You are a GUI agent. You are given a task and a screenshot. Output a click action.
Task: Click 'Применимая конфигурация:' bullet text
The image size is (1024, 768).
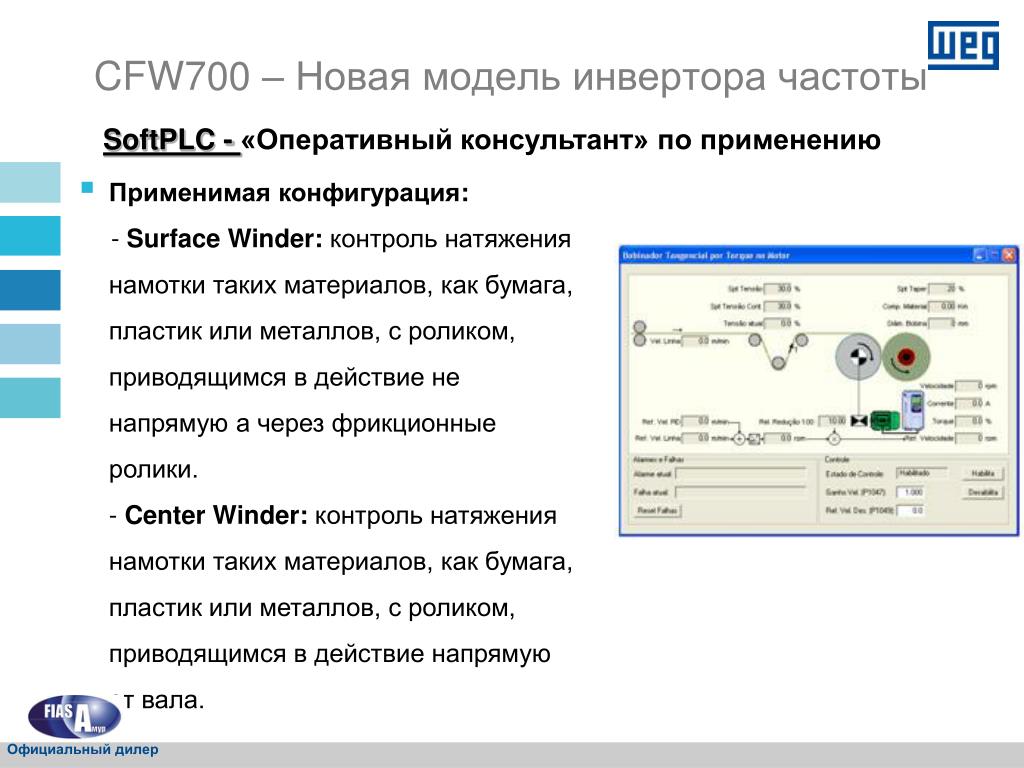(289, 193)
